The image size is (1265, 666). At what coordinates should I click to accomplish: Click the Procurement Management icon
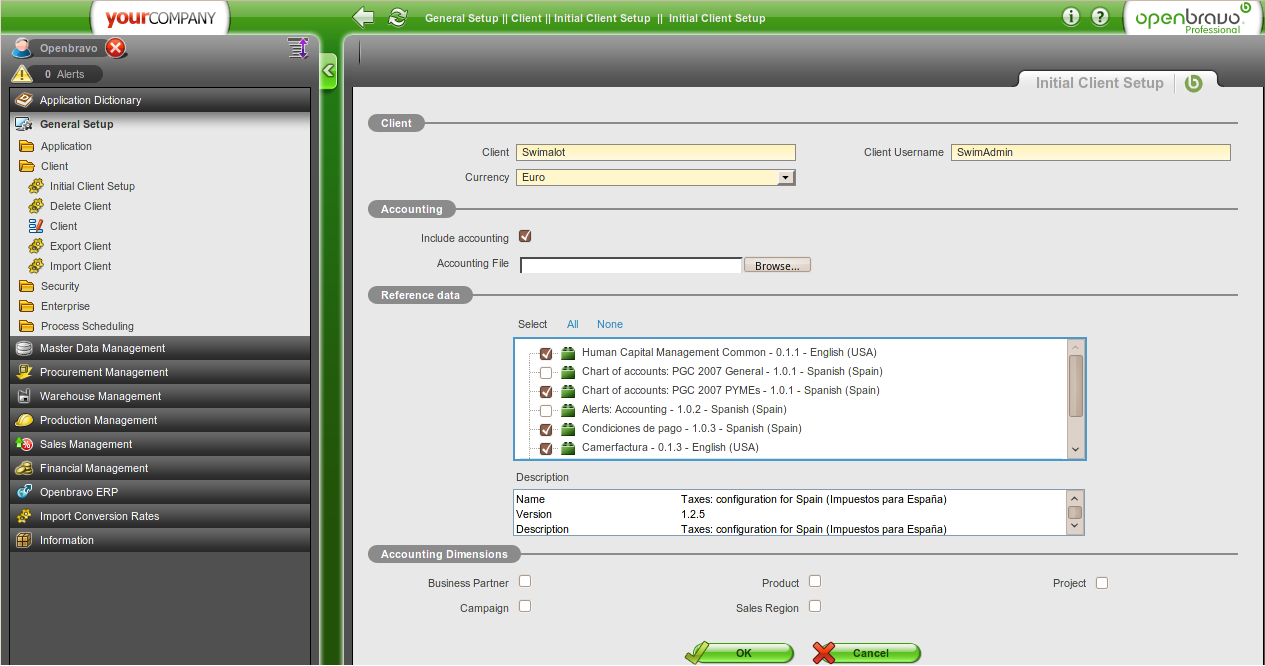(x=24, y=372)
